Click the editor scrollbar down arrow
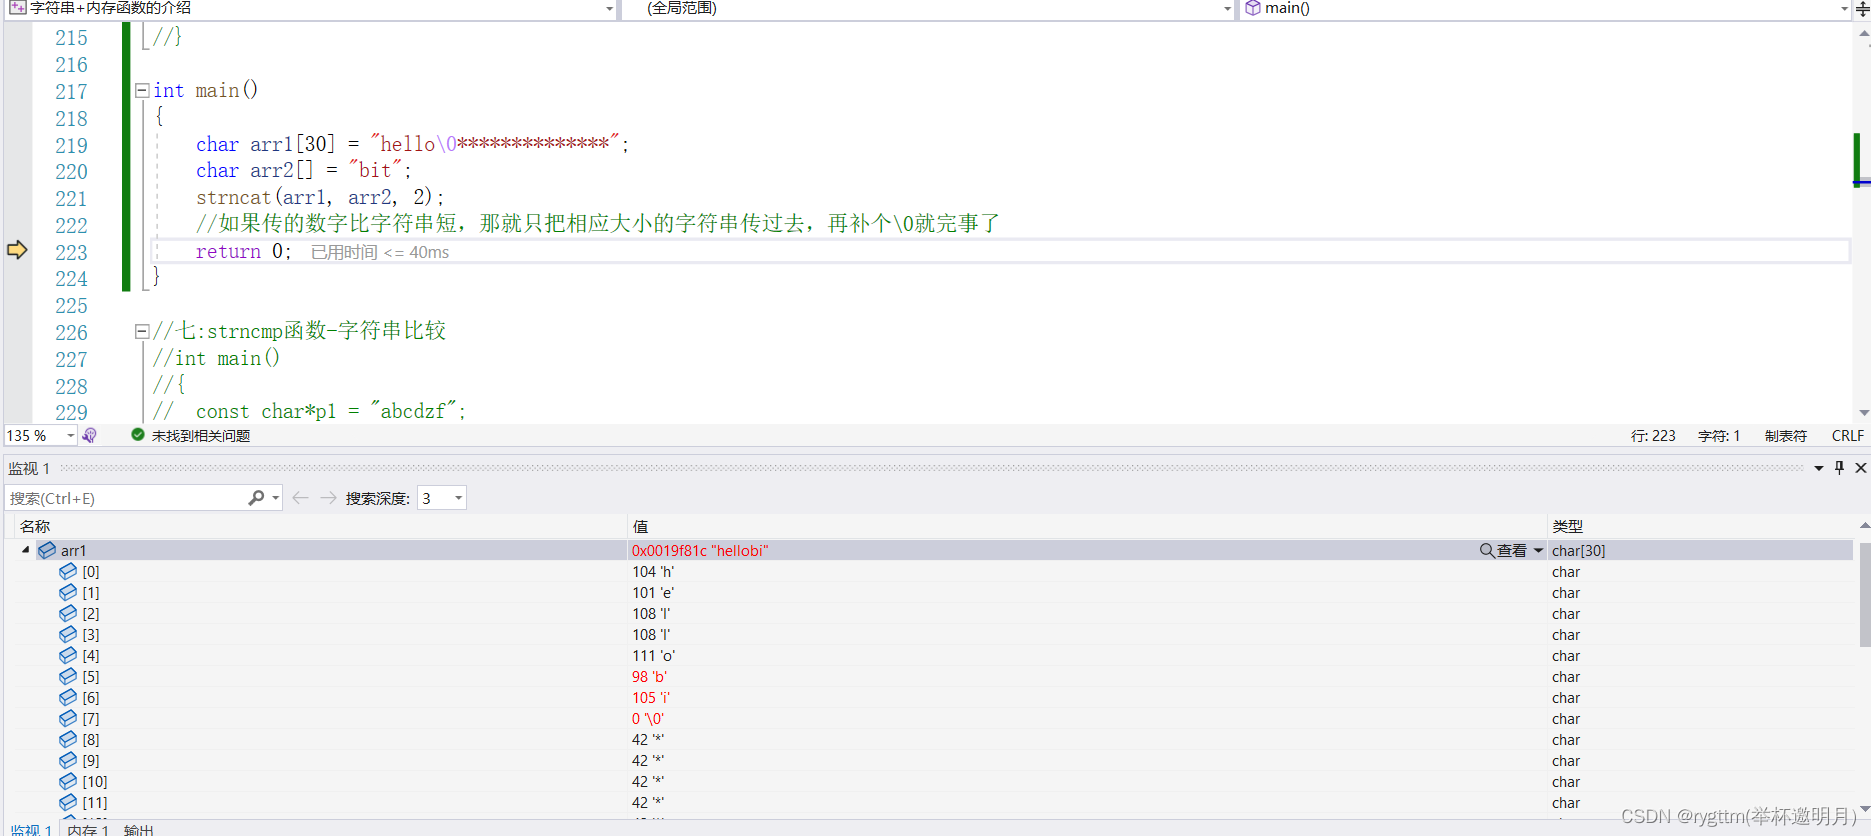The image size is (1871, 836). 1864,412
